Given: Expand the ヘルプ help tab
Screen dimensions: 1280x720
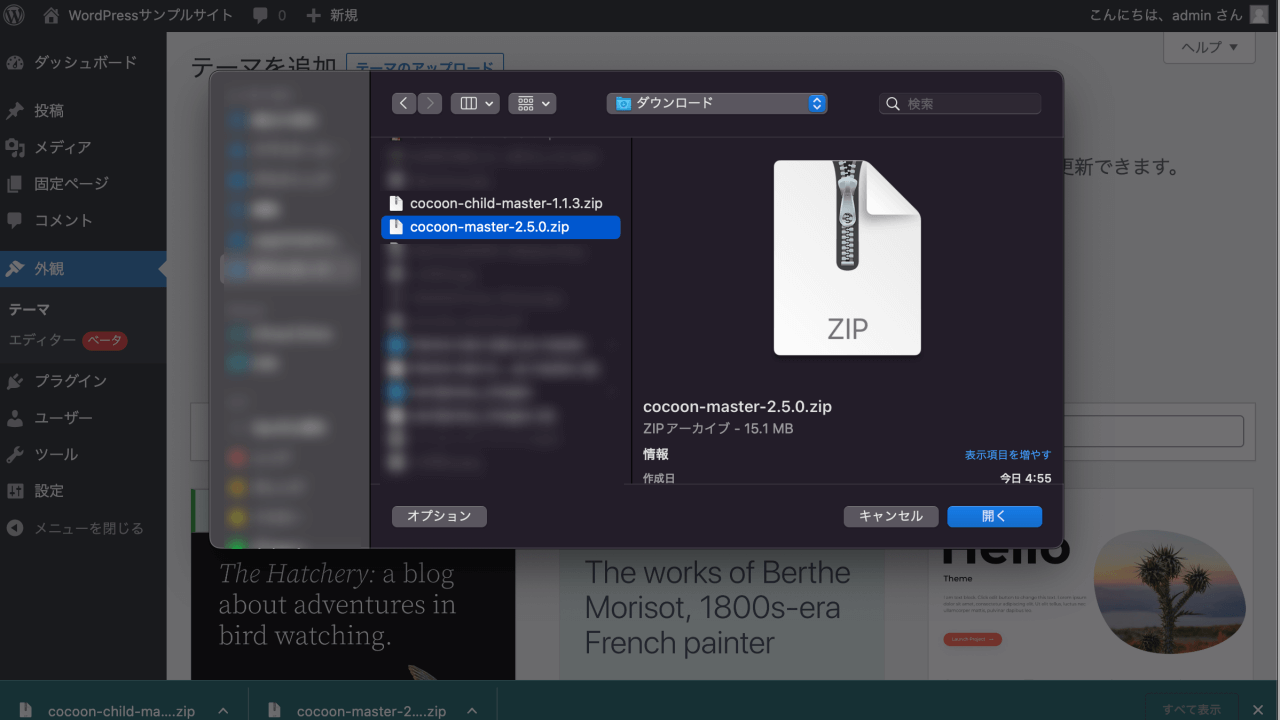Looking at the screenshot, I should coord(1209,47).
